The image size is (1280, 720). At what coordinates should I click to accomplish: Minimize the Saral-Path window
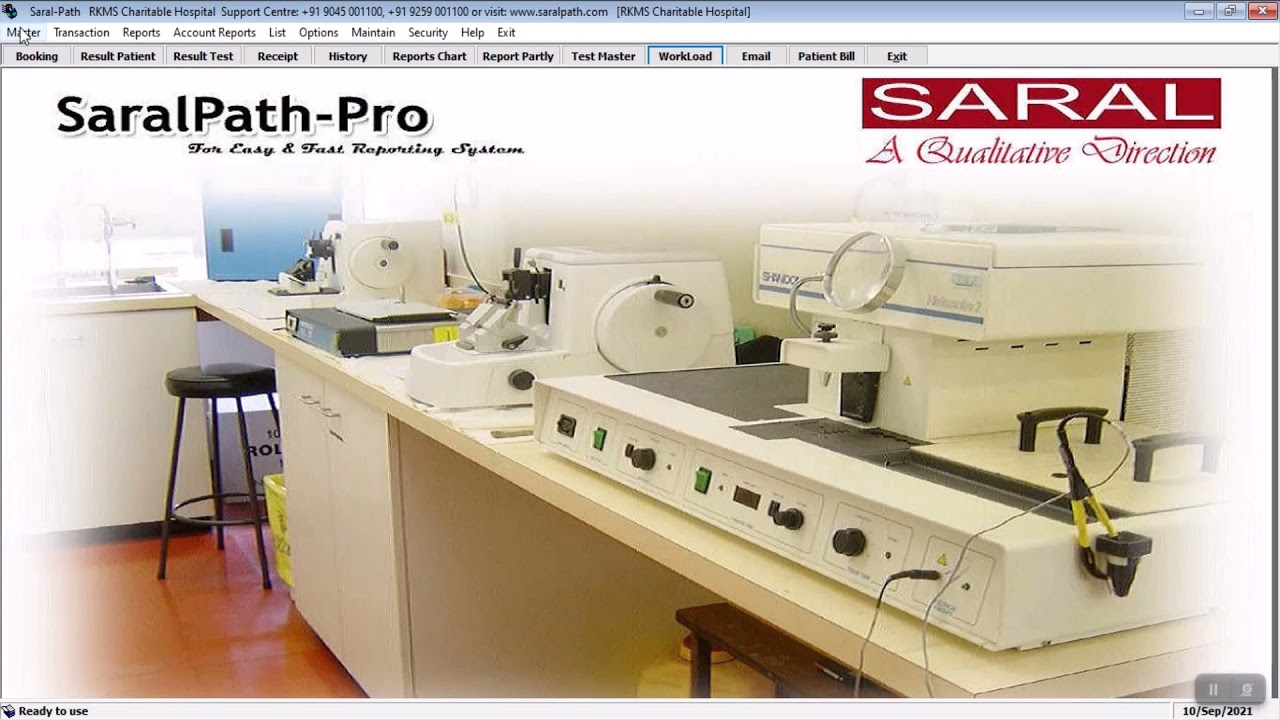tap(1198, 11)
